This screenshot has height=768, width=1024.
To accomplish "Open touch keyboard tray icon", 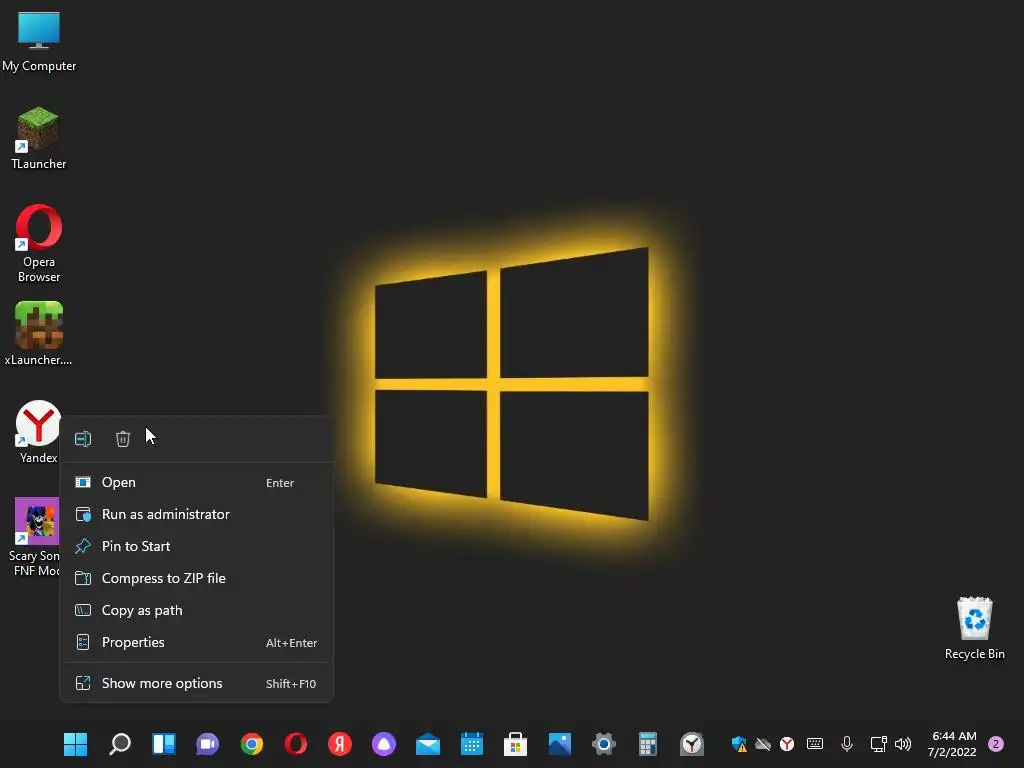I will coord(815,744).
